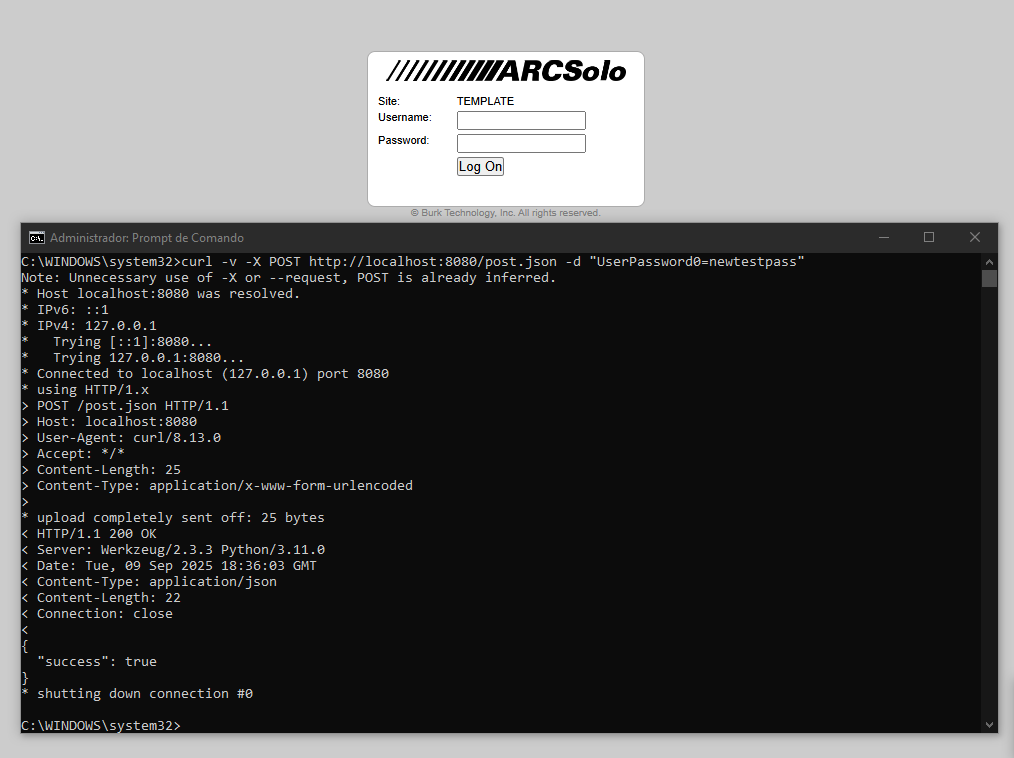Click the curl command line text

tap(493, 261)
